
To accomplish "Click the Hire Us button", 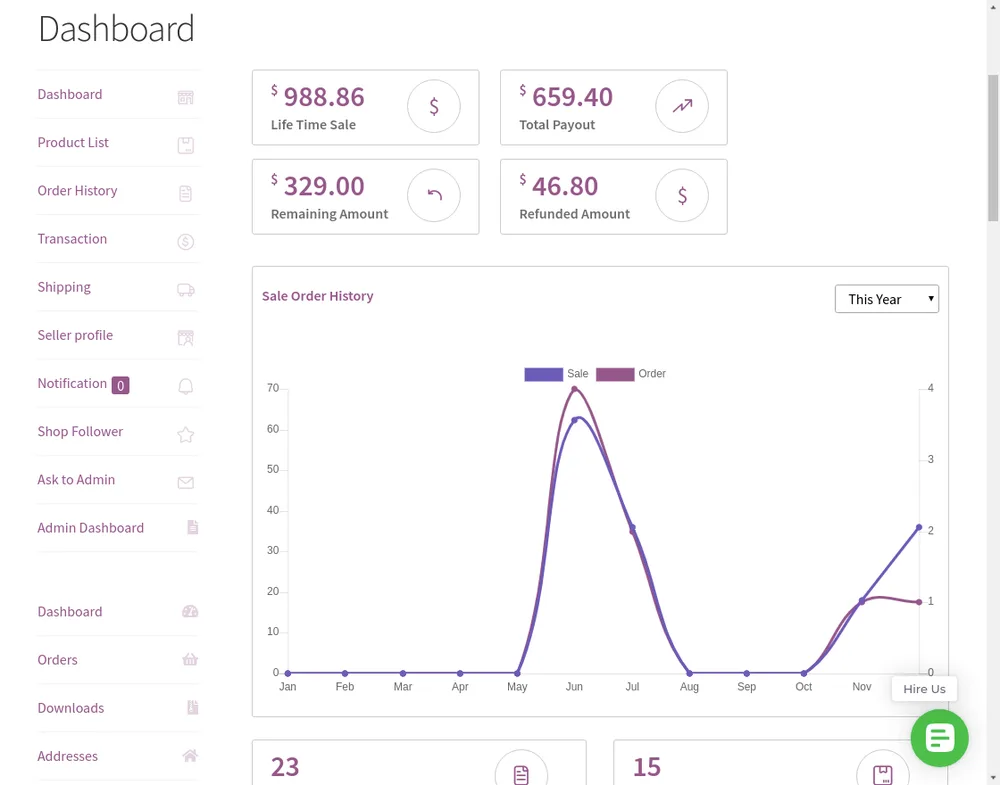I will tap(924, 689).
